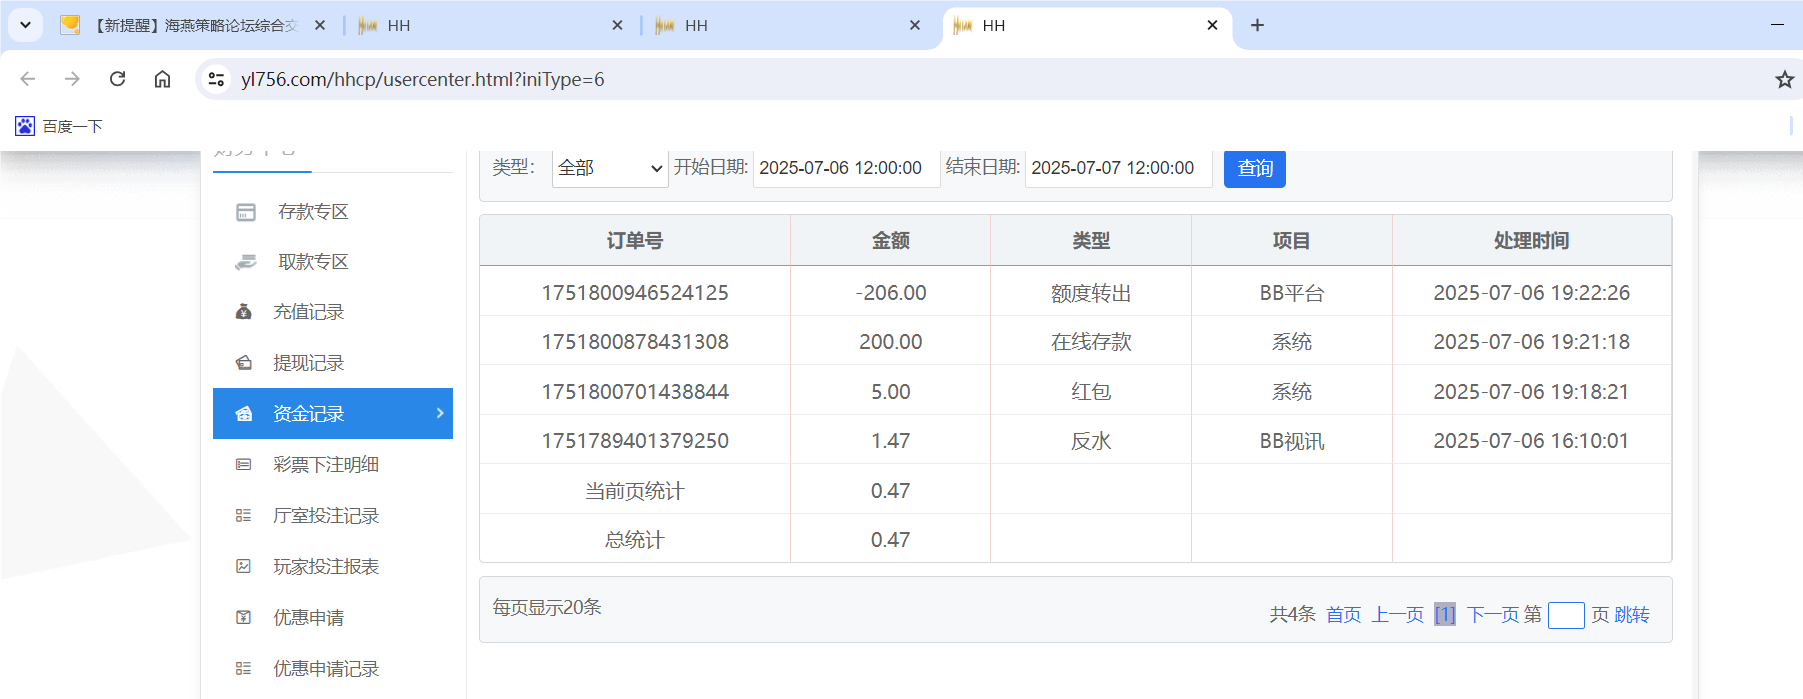
Task: Expand the 资金记录 menu arrow
Action: pyautogui.click(x=440, y=413)
